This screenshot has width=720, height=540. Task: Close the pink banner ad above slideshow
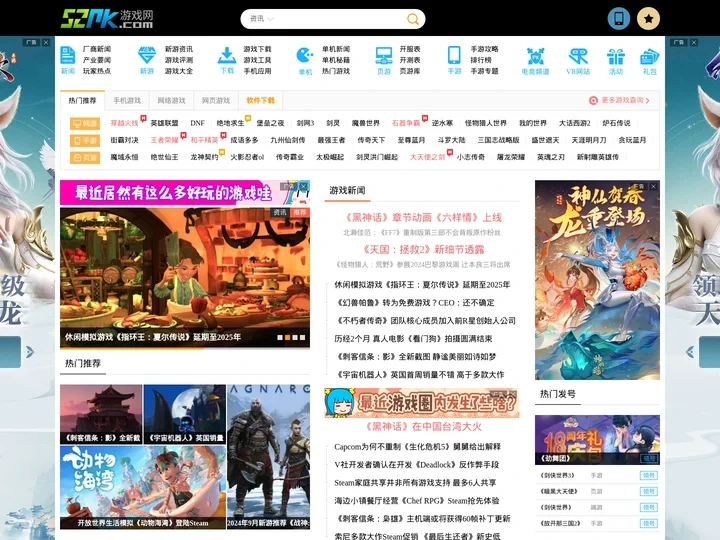[x=304, y=186]
